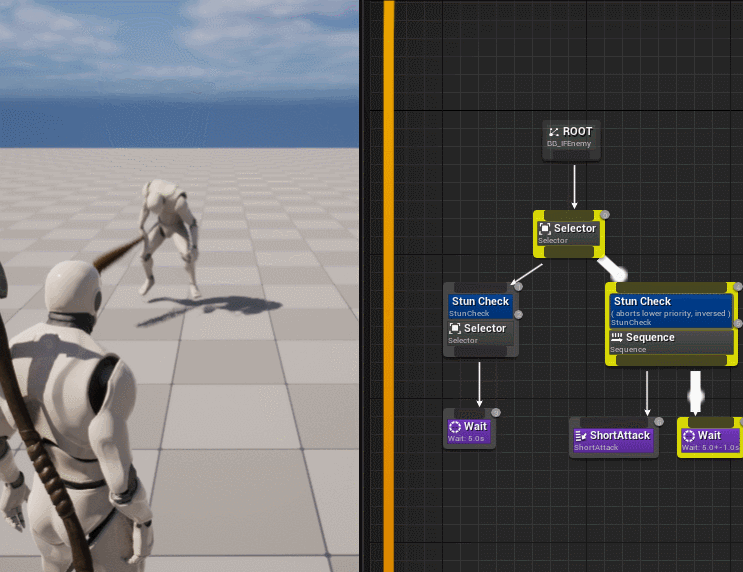Click the BB_IFEnemy blackboard label

tap(569, 144)
